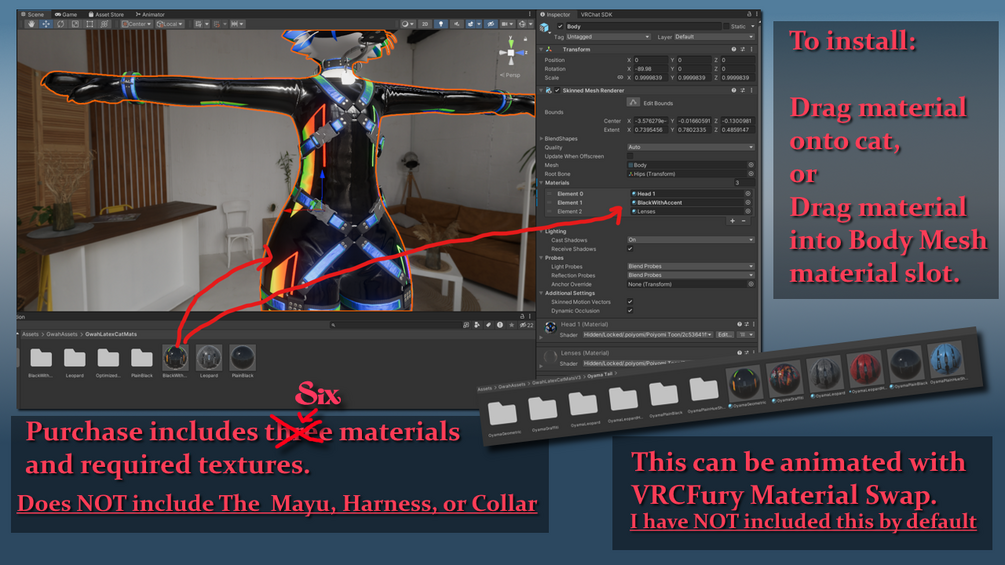Open the Animator tab
The image size is (1005, 565).
pyautogui.click(x=151, y=14)
